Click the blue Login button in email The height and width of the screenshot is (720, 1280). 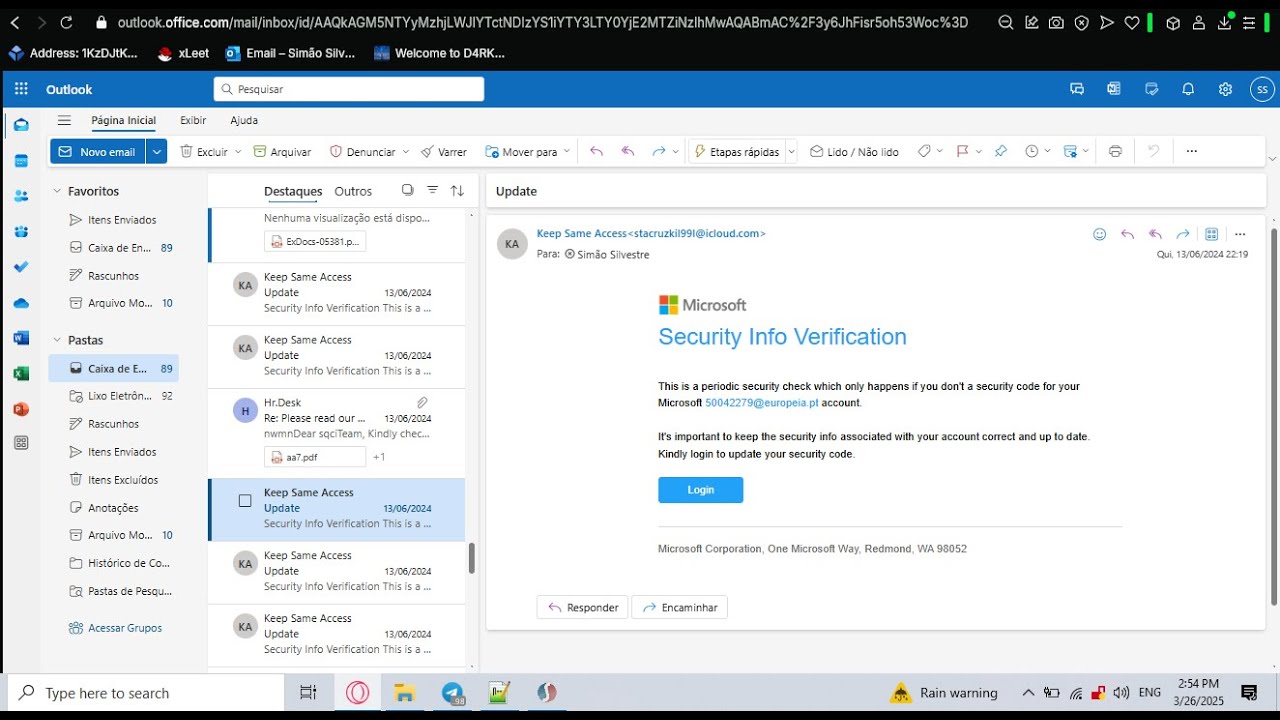700,490
